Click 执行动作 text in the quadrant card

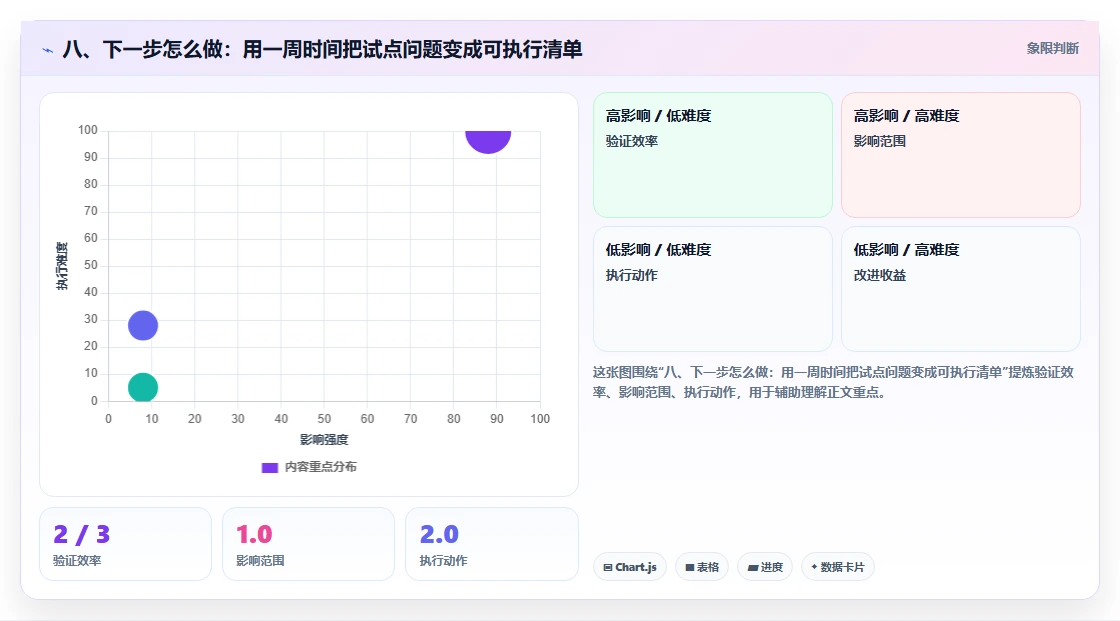(632, 276)
